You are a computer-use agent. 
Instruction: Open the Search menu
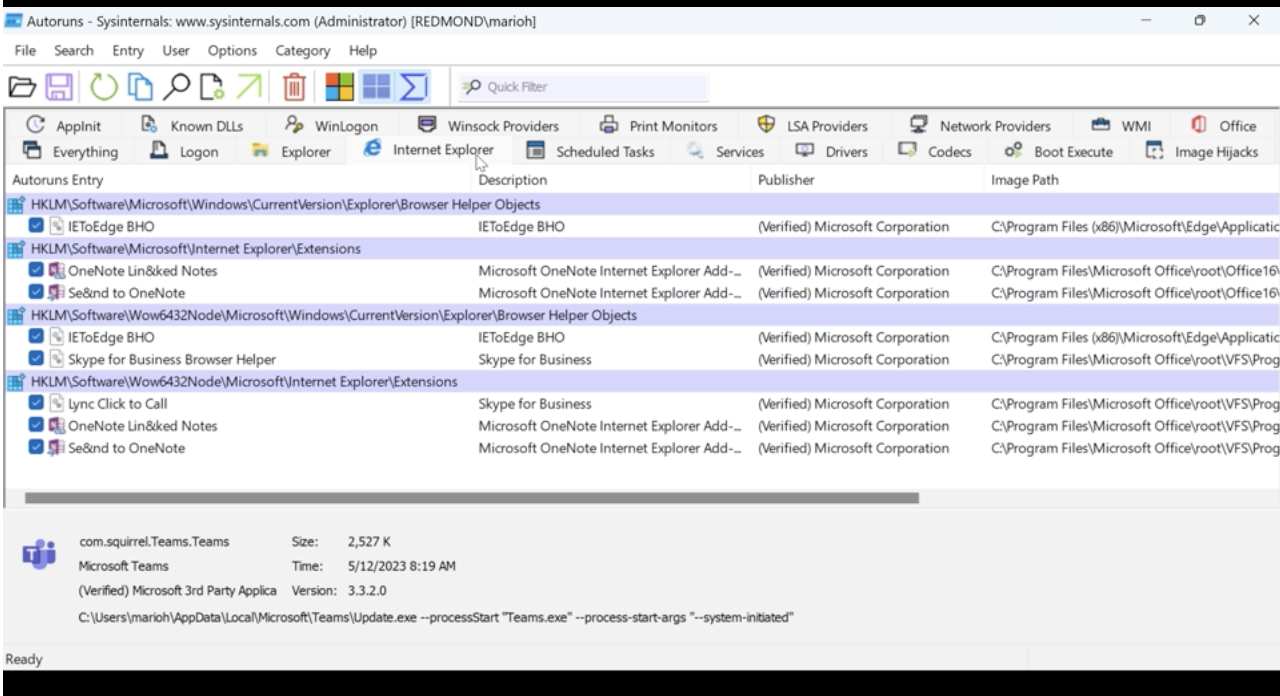pos(74,50)
